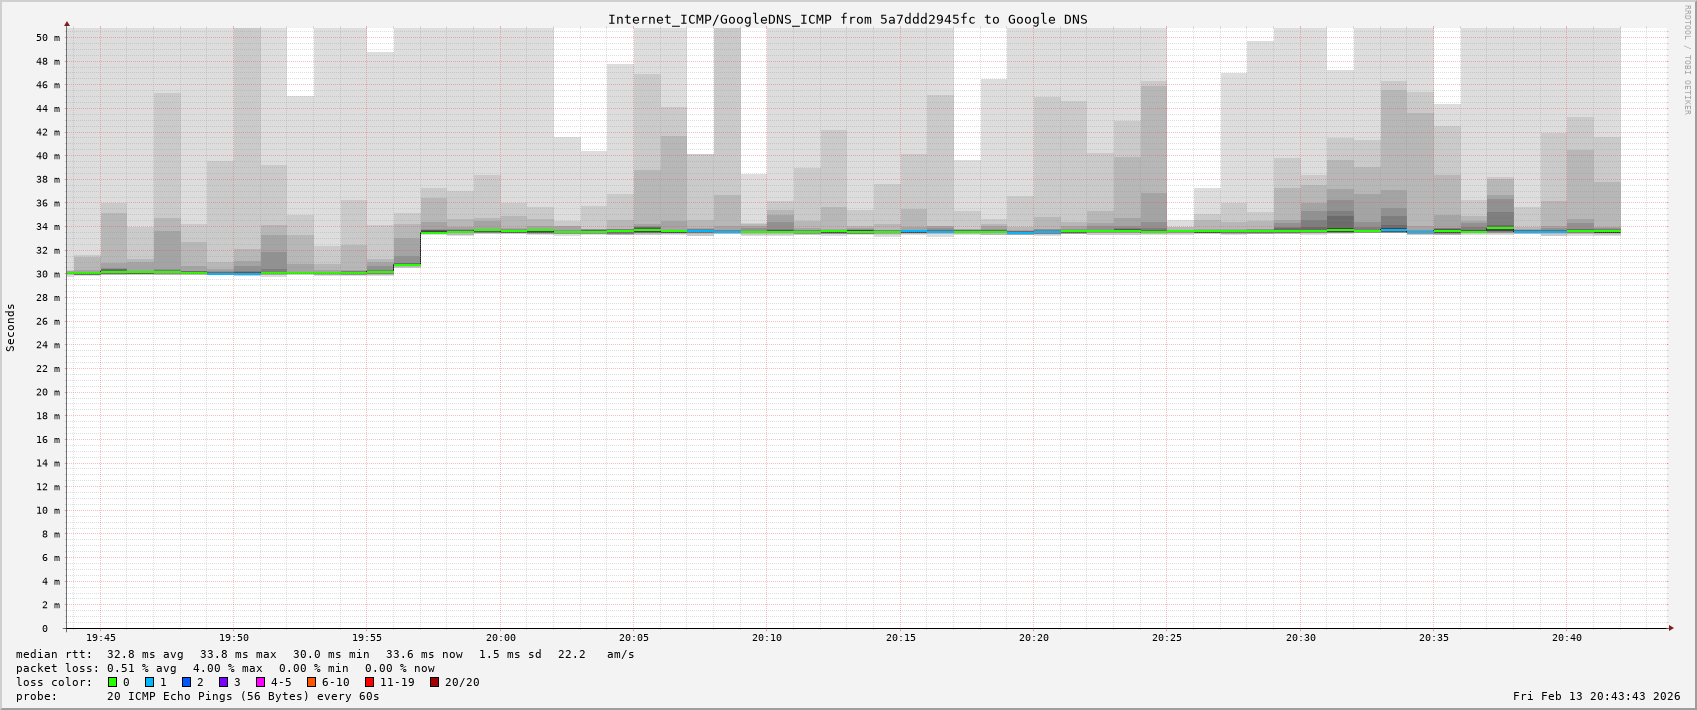Click the 30 m label on y-axis
1697x710 pixels.
tap(48, 275)
